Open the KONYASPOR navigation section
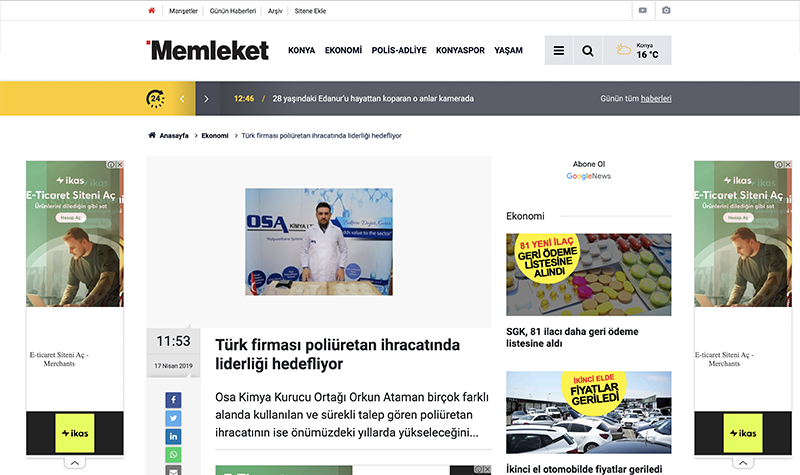The height and width of the screenshot is (475, 800). point(460,51)
